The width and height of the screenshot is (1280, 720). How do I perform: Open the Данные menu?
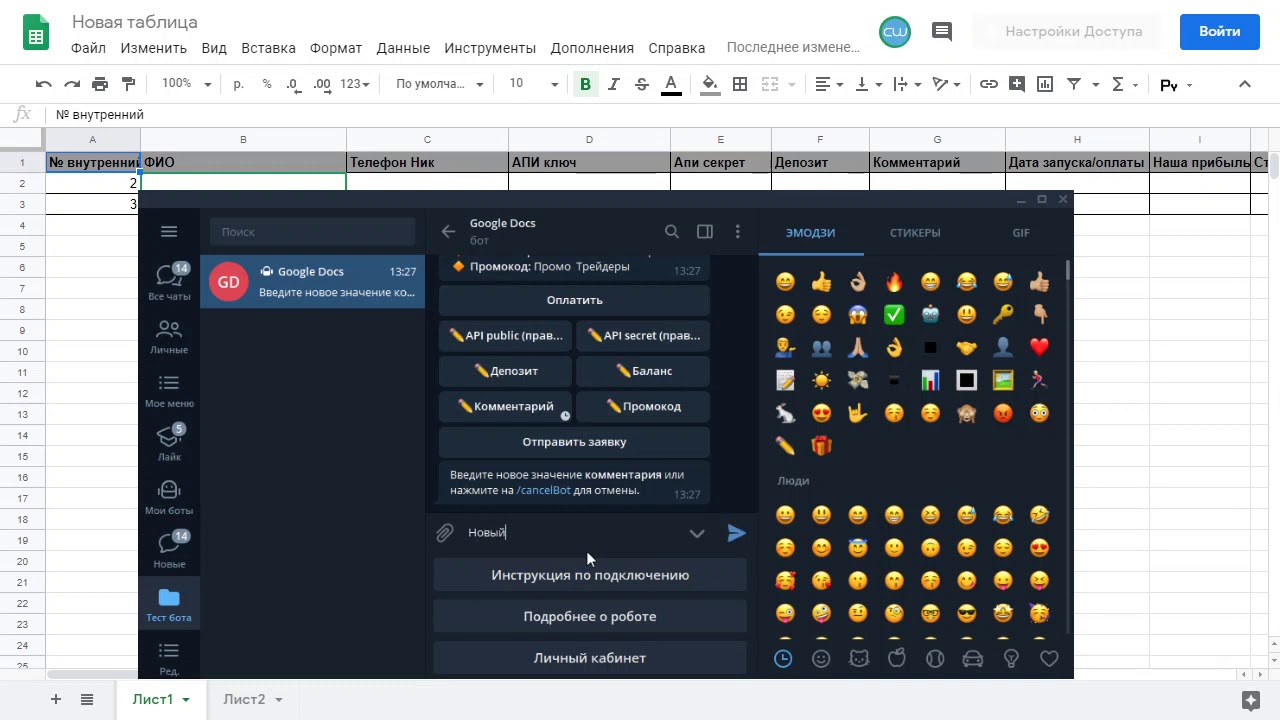point(403,48)
